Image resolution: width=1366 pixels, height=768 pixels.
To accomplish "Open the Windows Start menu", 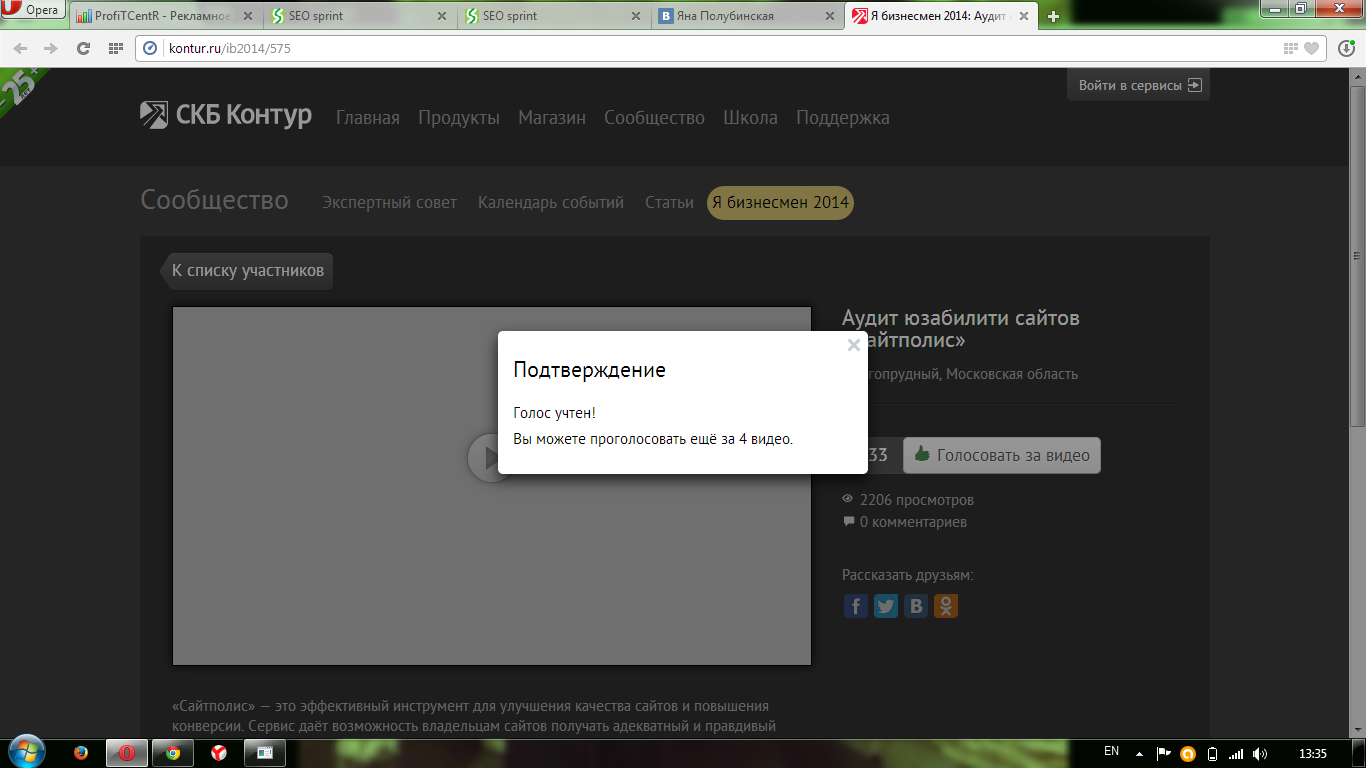I will tap(25, 752).
